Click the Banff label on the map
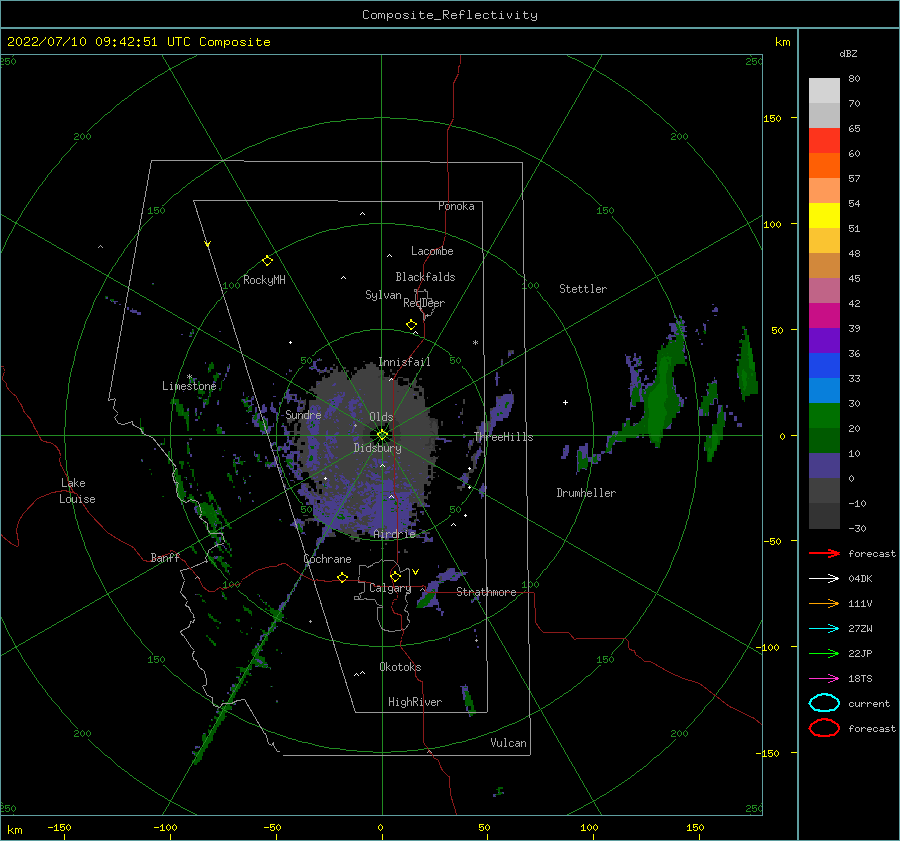This screenshot has width=900, height=841. click(x=165, y=557)
